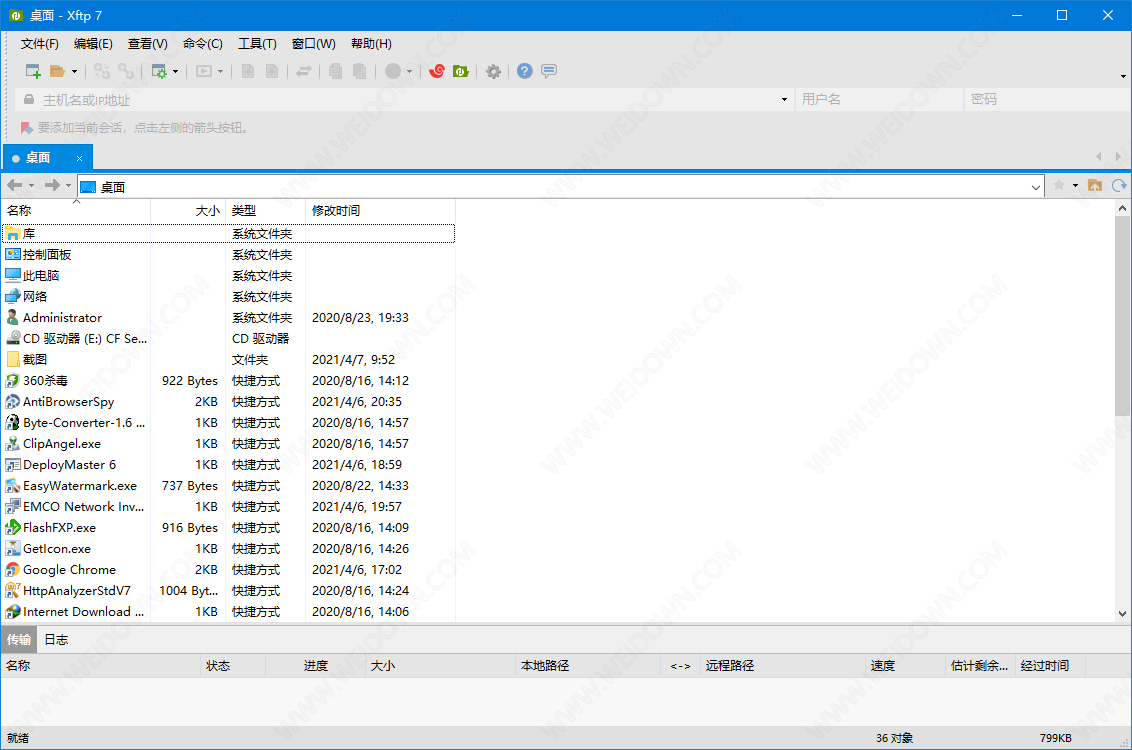Click the New Session icon in toolbar
This screenshot has height=750, width=1132.
coord(33,71)
